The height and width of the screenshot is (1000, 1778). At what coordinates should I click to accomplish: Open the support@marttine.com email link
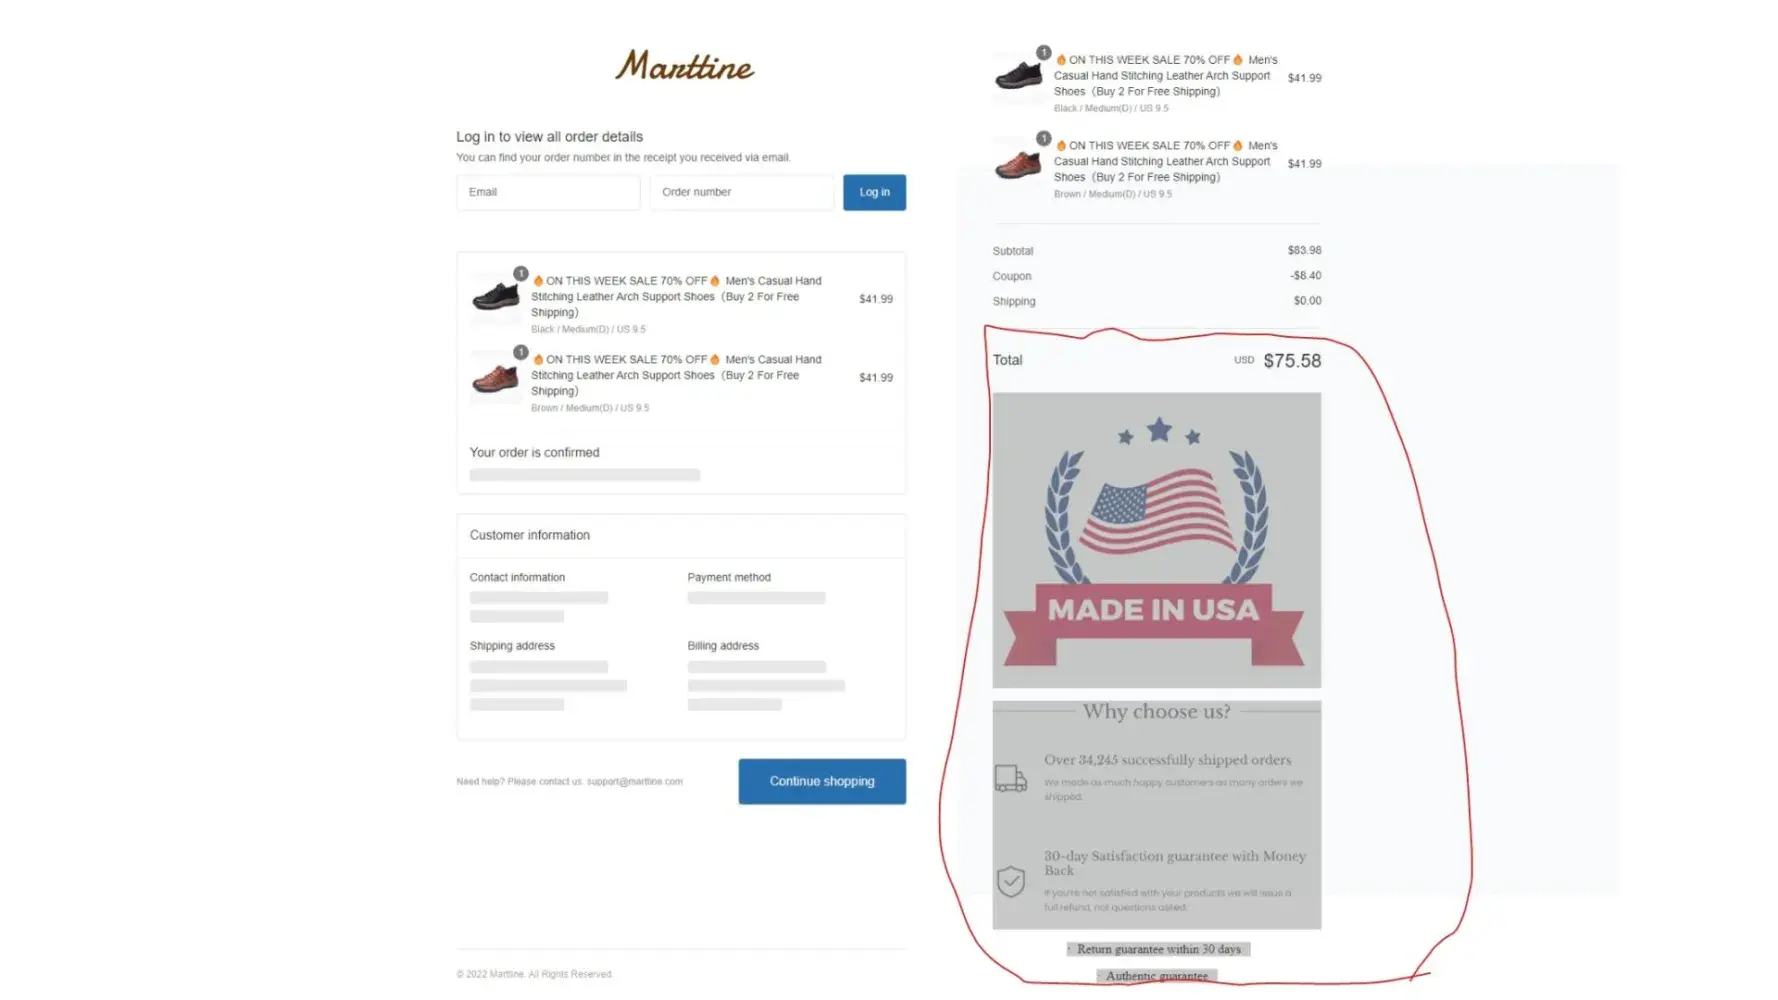pos(634,782)
